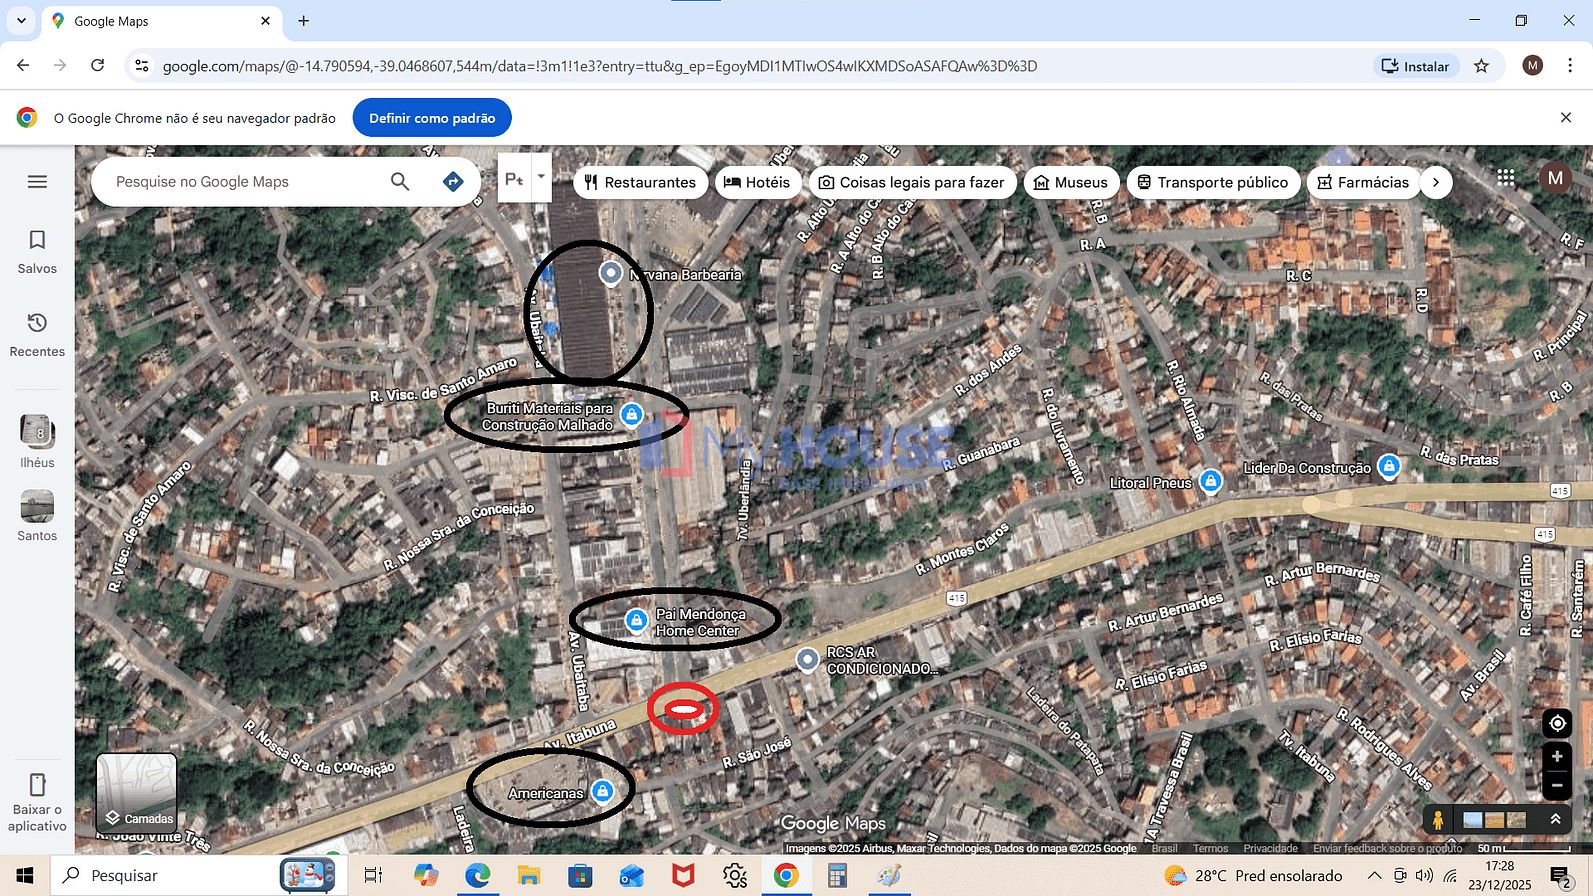Open the input language dropdown arrow
The image size is (1593, 896).
pyautogui.click(x=541, y=177)
